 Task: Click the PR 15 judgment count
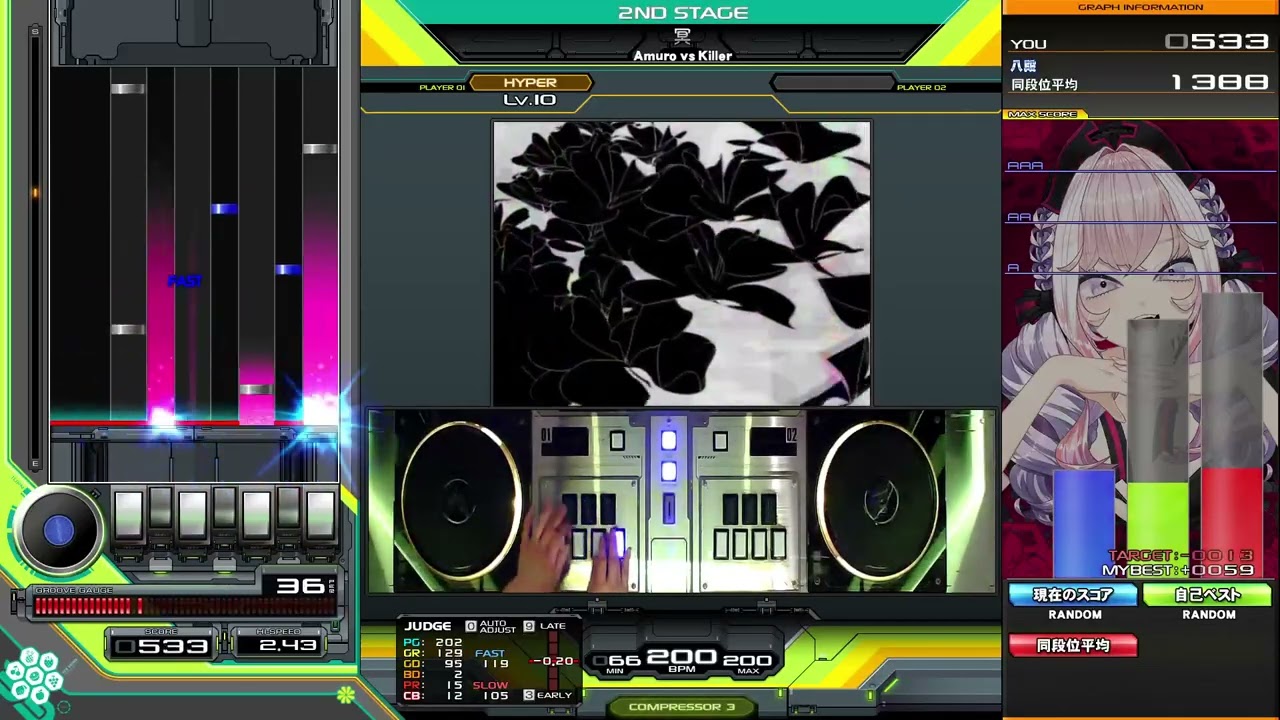433,686
